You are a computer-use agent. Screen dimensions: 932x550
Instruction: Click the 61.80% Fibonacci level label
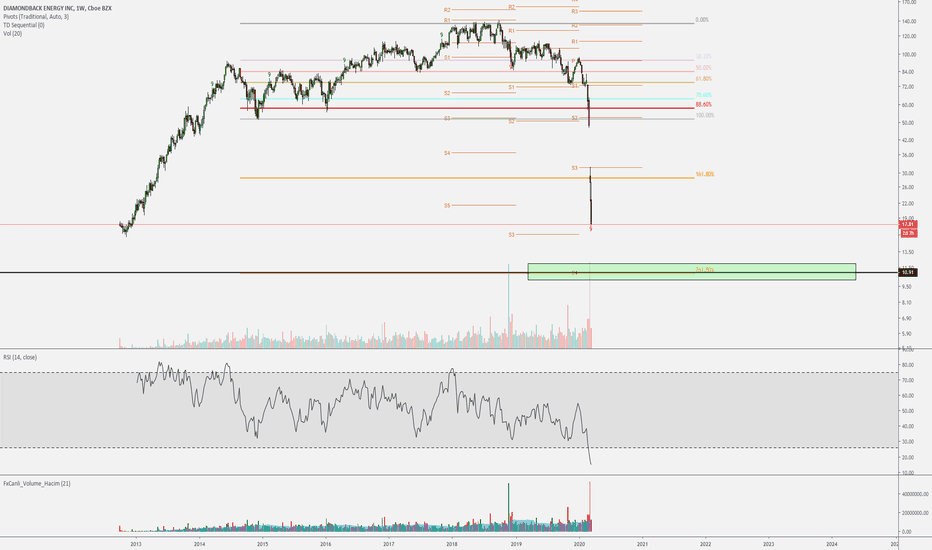point(704,78)
